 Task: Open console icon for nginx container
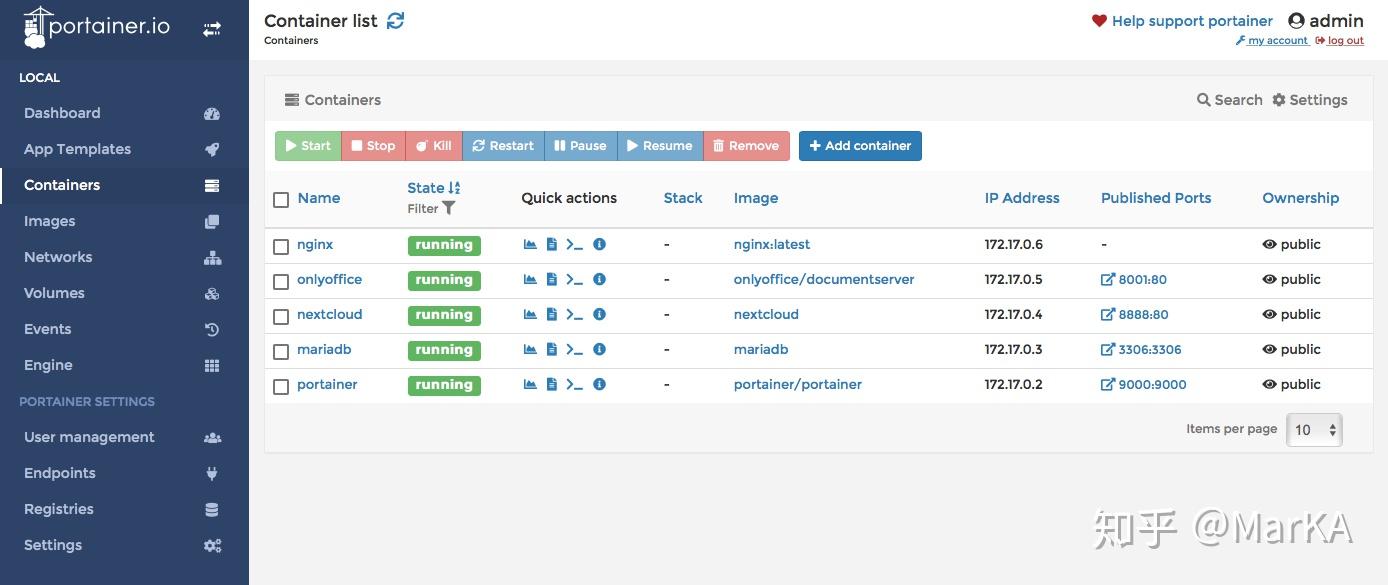tap(574, 244)
